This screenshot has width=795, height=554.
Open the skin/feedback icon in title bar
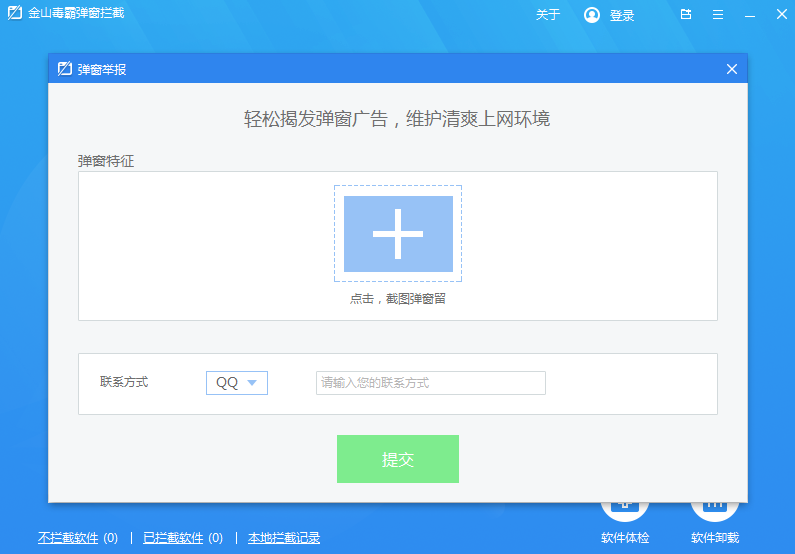click(686, 15)
